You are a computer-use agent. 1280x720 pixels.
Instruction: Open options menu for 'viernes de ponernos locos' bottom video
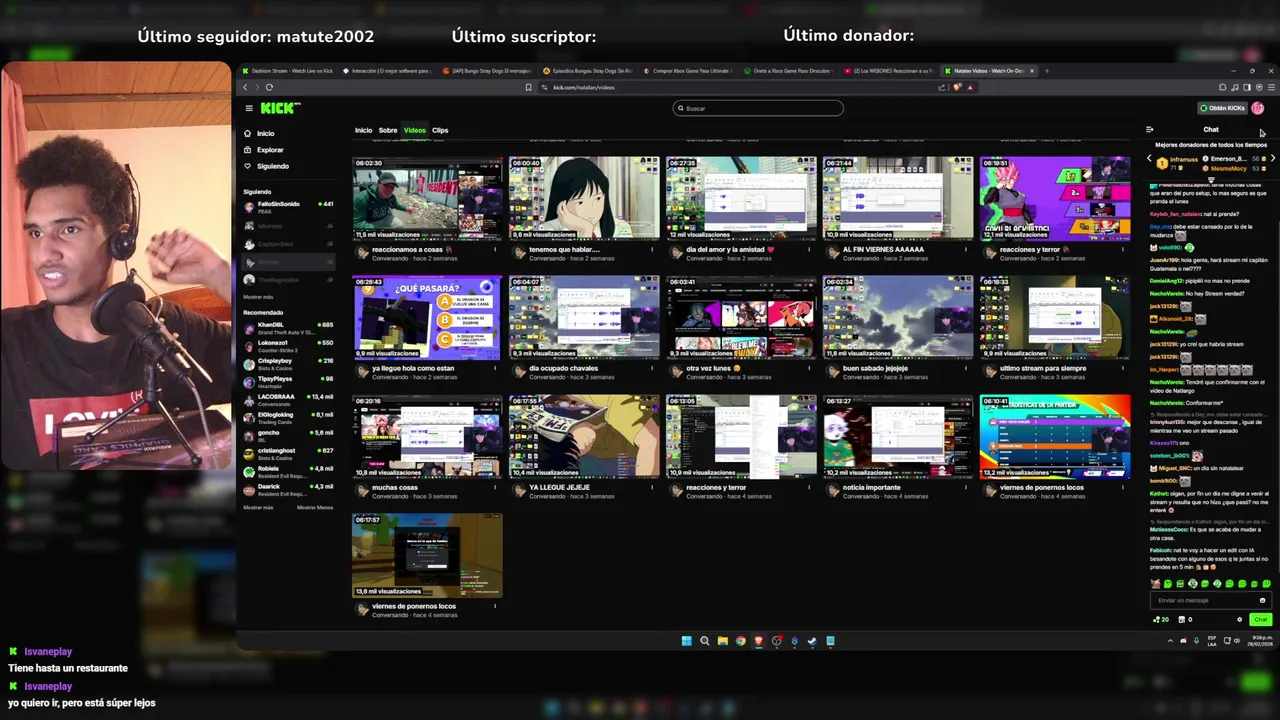click(x=495, y=606)
